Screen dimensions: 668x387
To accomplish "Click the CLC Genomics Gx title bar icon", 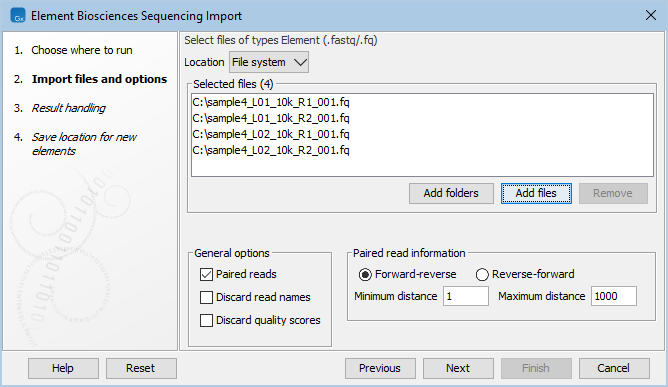I will pos(17,16).
